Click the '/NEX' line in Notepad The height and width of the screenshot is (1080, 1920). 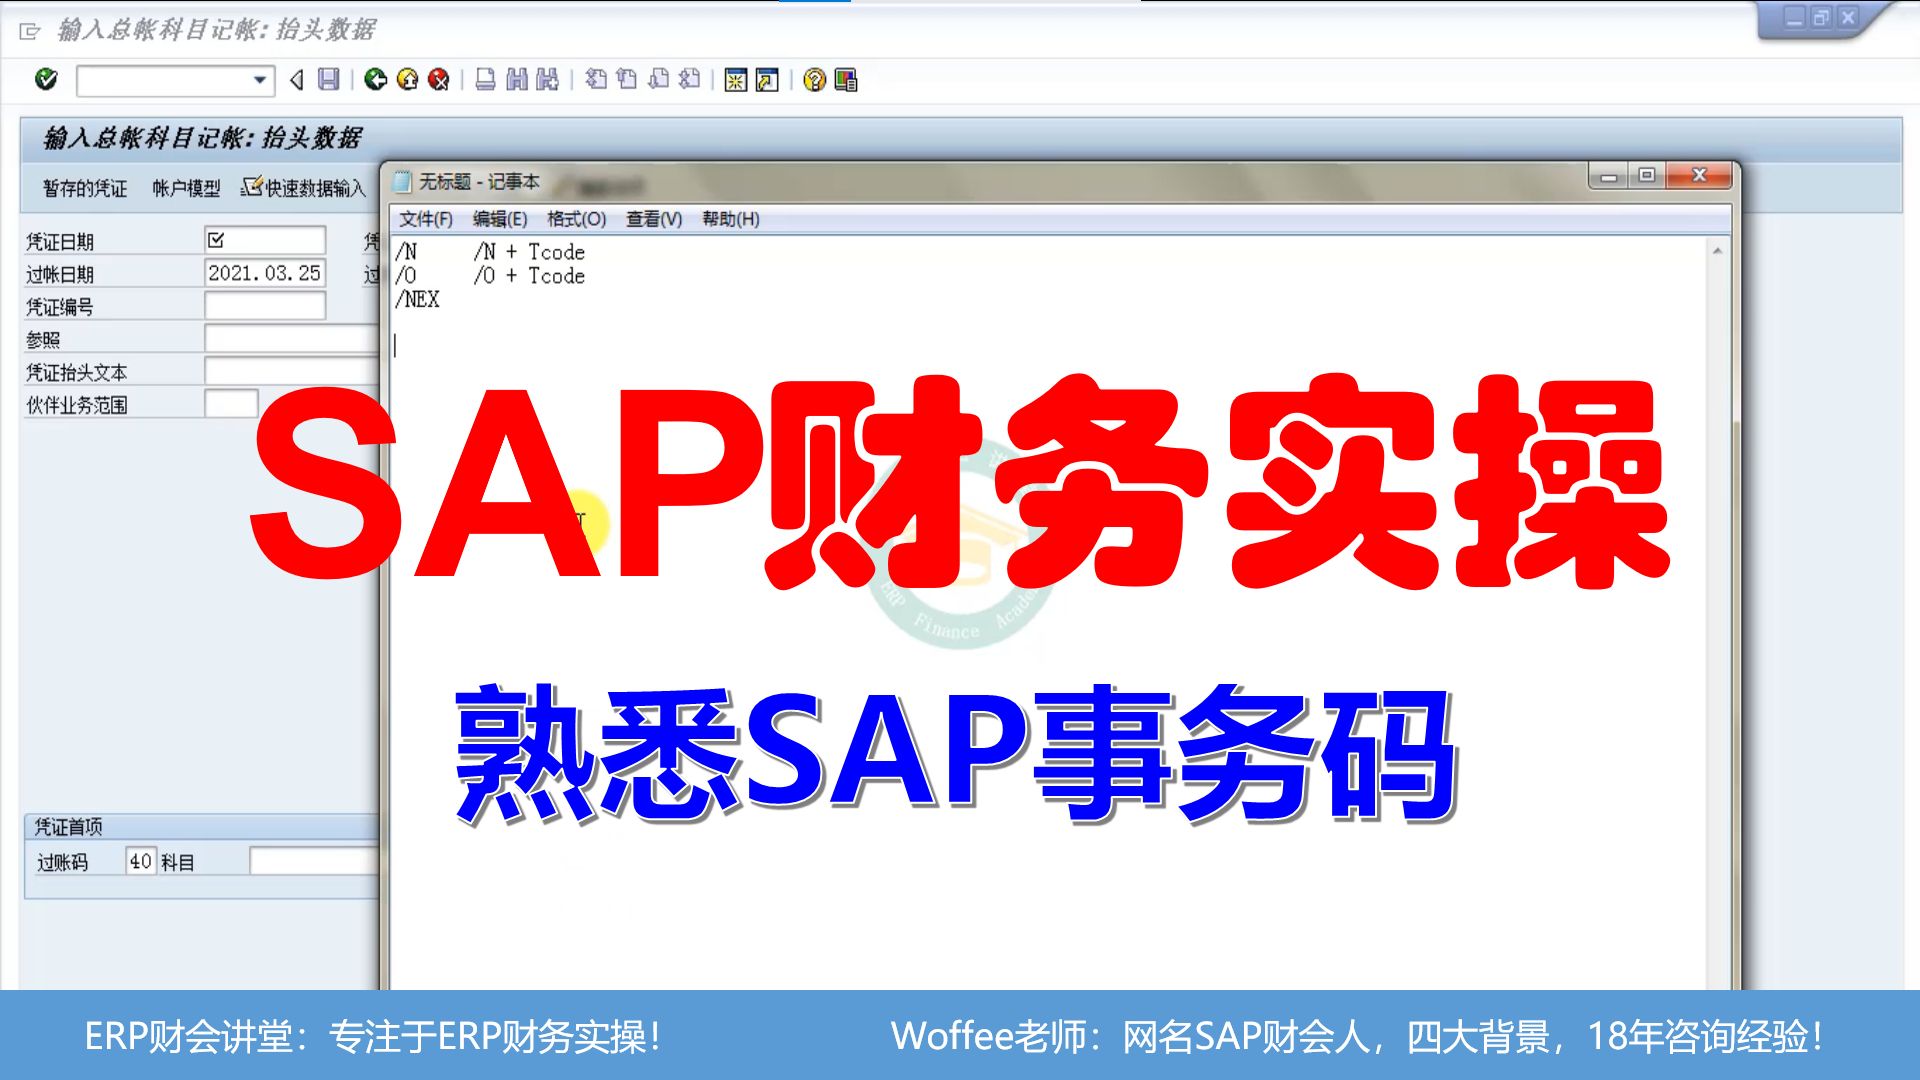click(x=418, y=300)
